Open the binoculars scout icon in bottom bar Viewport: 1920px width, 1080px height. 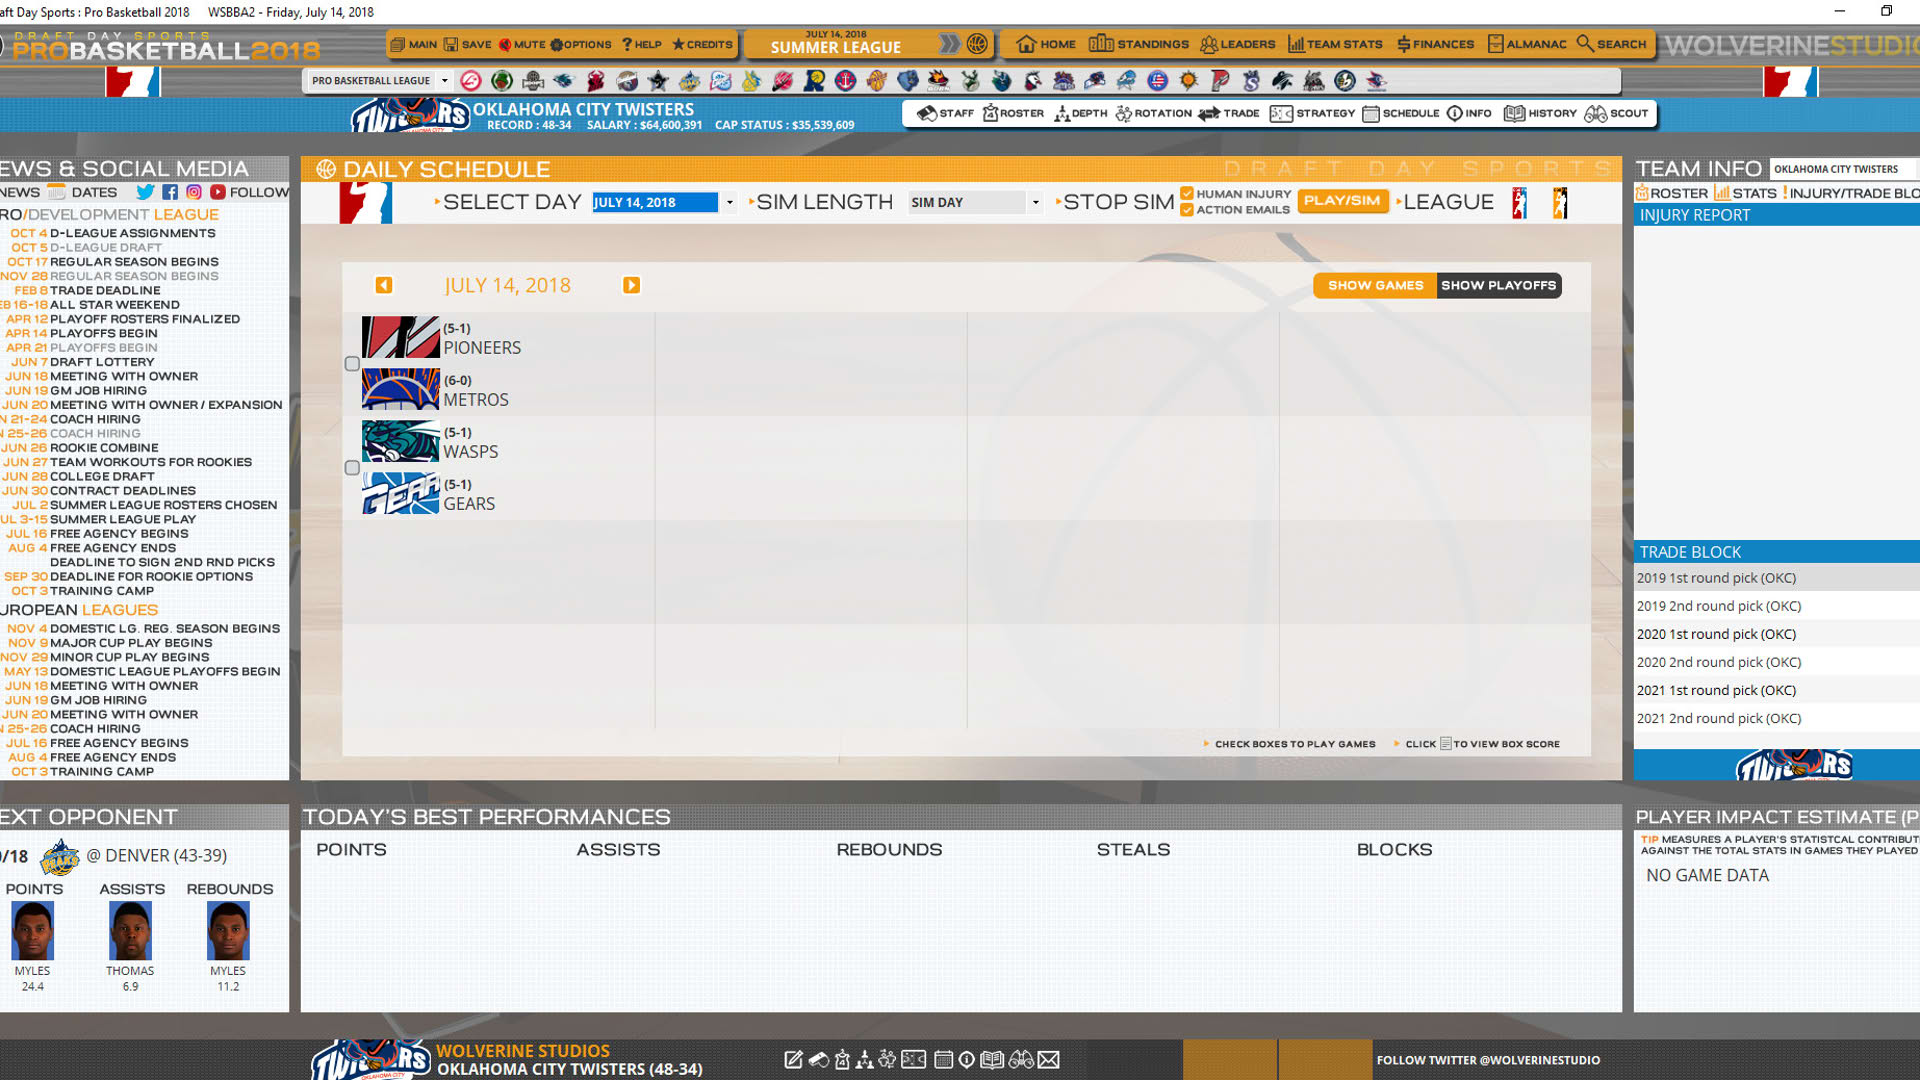1021,1059
